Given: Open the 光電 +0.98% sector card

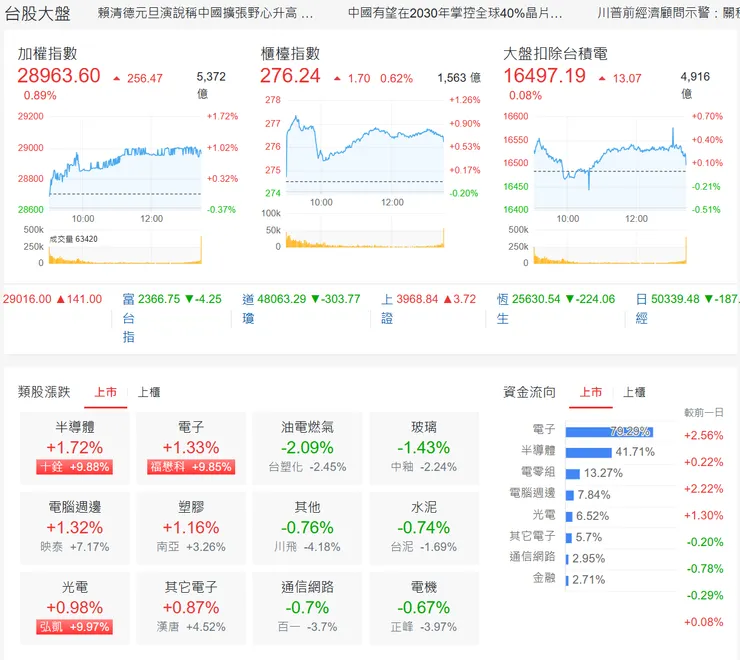Looking at the screenshot, I should pos(75,608).
